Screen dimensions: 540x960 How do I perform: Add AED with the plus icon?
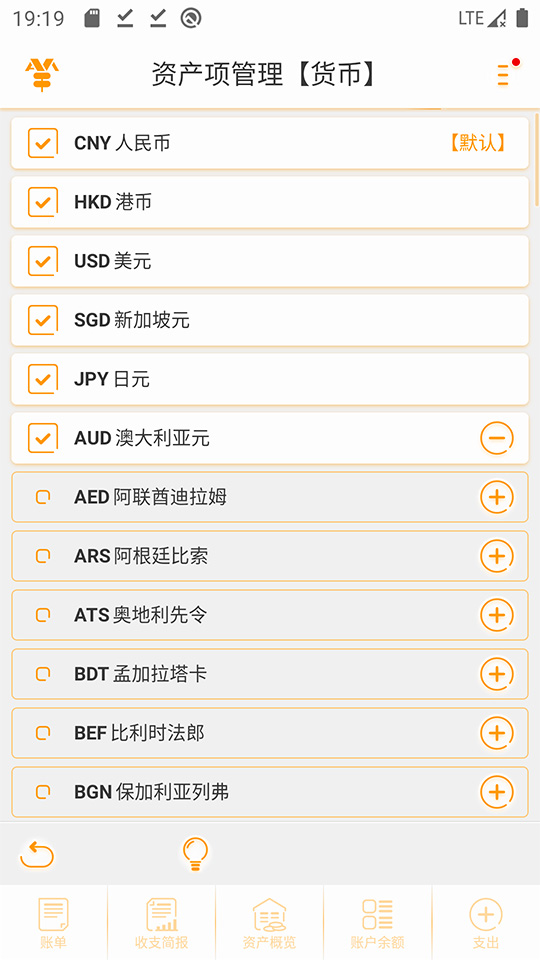click(497, 497)
